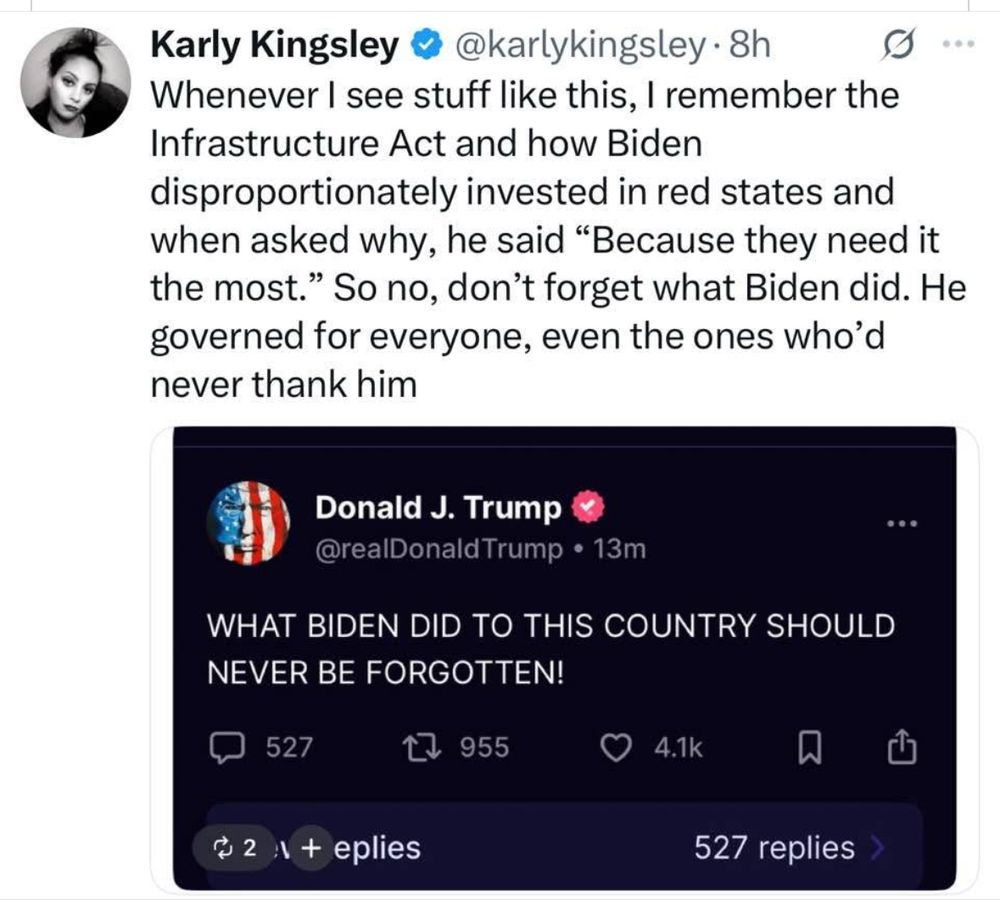Viewport: 1000px width, 904px height.
Task: Toggle the bookmark icon on quoted post
Action: [x=810, y=748]
